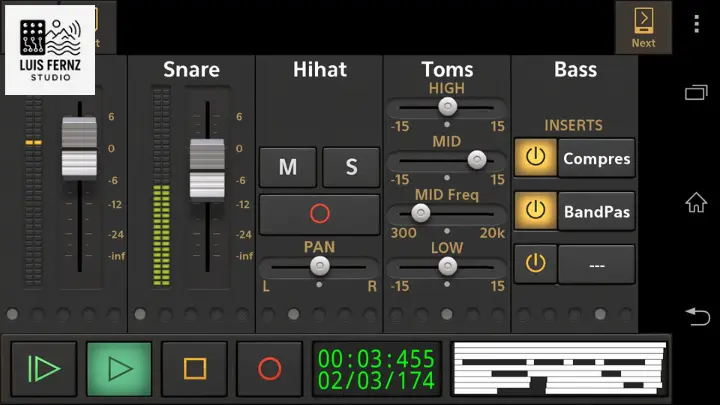
Task: Stop playback with the square button
Action: (194, 369)
